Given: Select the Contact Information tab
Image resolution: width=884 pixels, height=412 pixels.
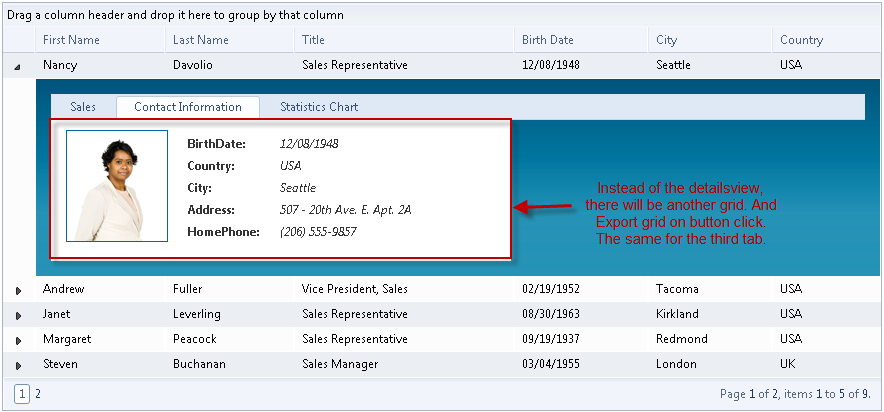Looking at the screenshot, I should [x=188, y=107].
